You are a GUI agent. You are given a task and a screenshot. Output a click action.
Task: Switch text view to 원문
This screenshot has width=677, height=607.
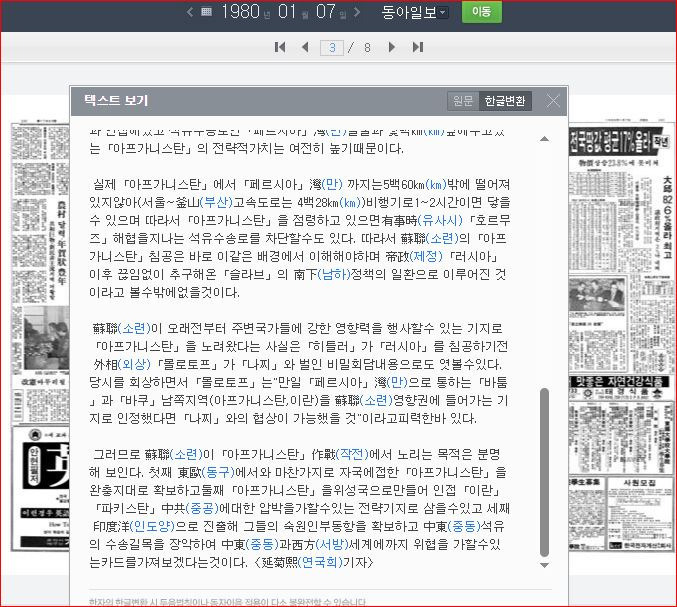(463, 101)
